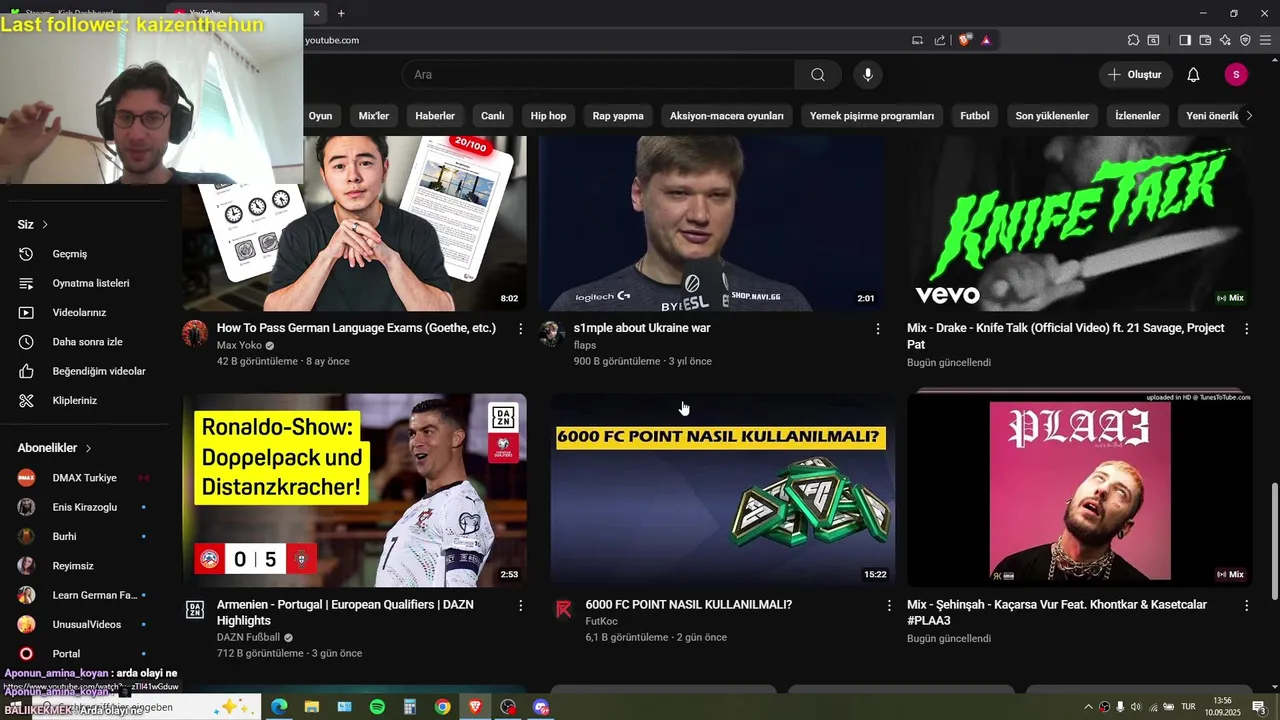Select the Rap yapma filter chip

tap(618, 116)
